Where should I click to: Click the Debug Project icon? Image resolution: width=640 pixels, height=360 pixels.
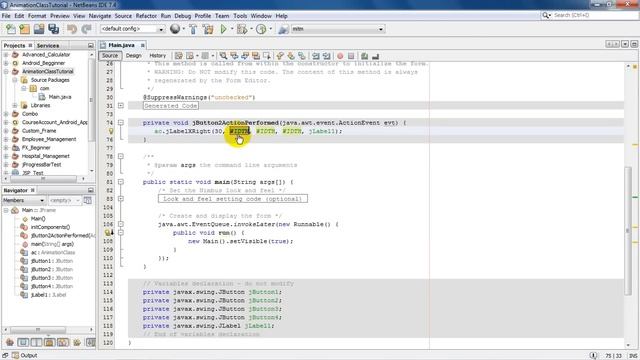coord(242,29)
